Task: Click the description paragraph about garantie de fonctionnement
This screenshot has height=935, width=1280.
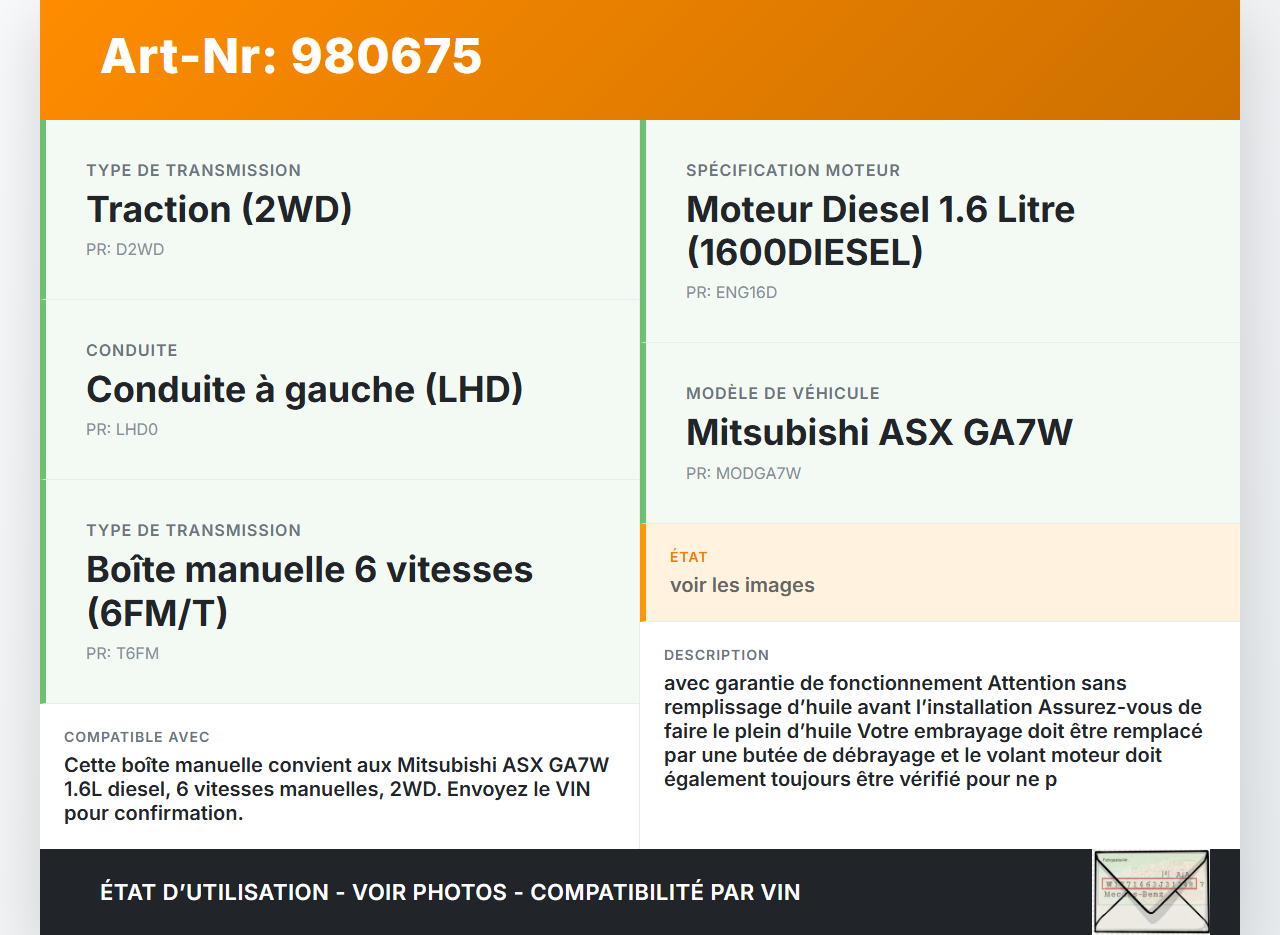Action: 933,731
